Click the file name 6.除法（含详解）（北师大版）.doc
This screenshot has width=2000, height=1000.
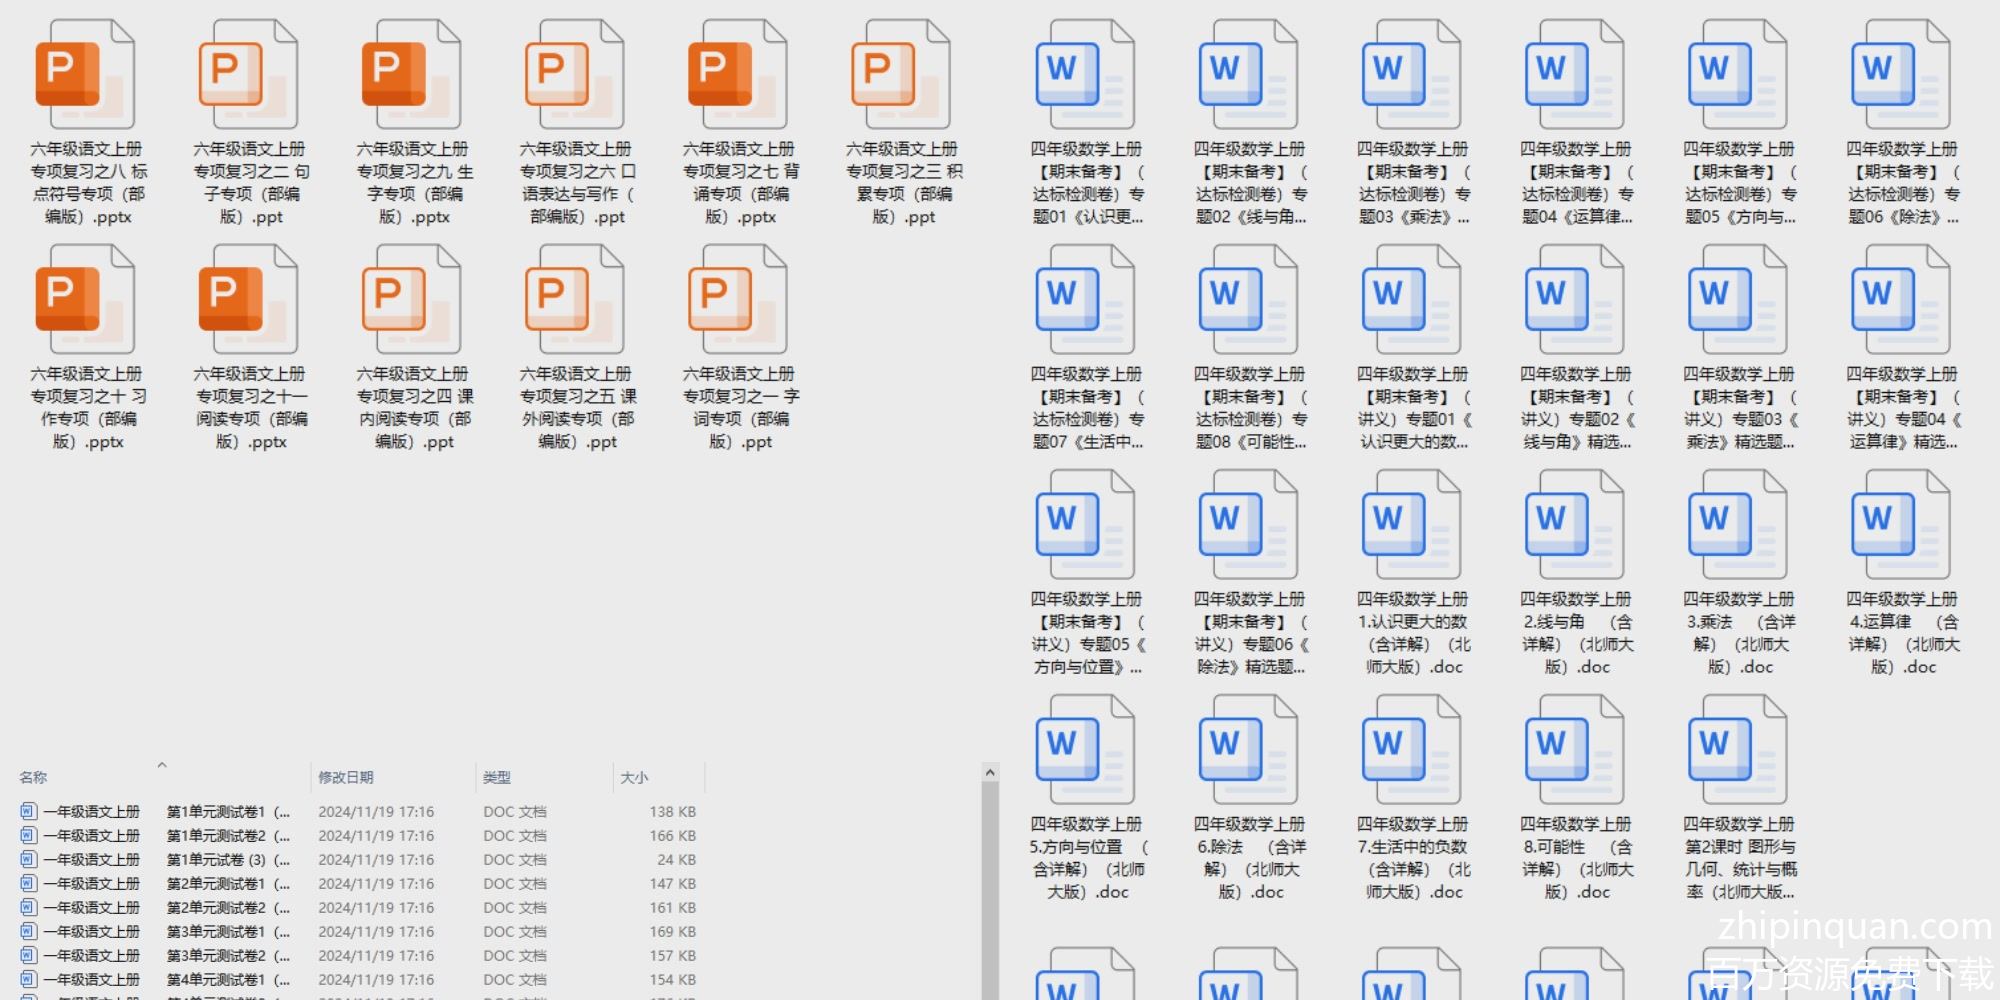point(1250,858)
